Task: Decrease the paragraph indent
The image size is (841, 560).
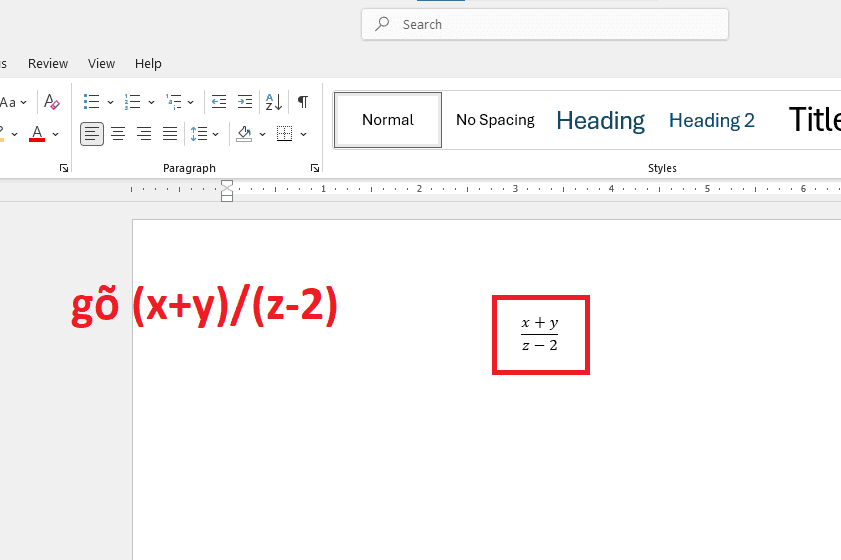Action: pyautogui.click(x=219, y=101)
